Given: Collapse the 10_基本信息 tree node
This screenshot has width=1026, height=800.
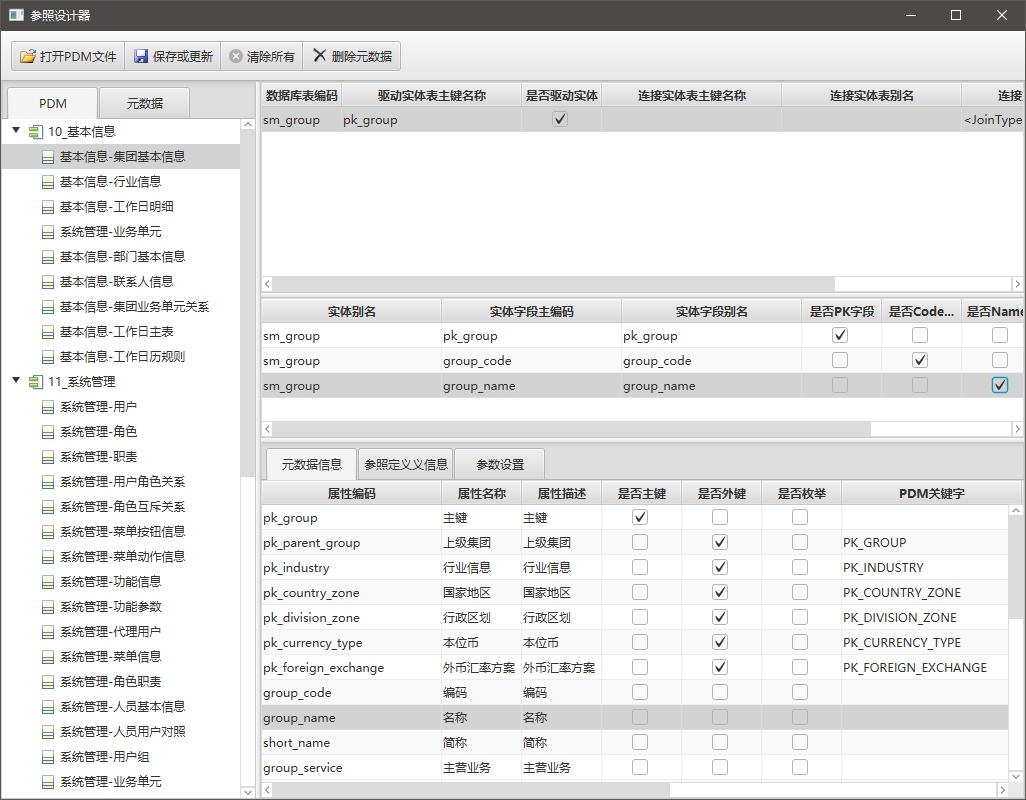Looking at the screenshot, I should click(x=16, y=130).
